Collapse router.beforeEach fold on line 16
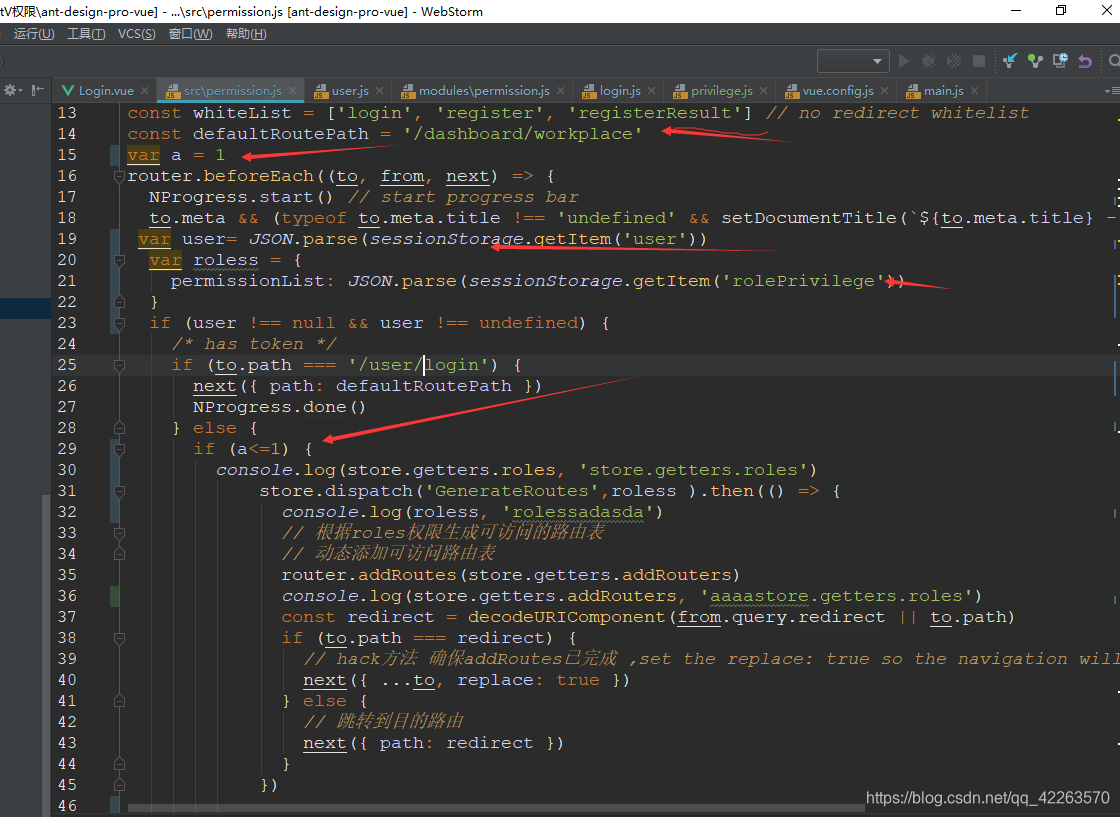Image resolution: width=1120 pixels, height=817 pixels. click(x=119, y=176)
